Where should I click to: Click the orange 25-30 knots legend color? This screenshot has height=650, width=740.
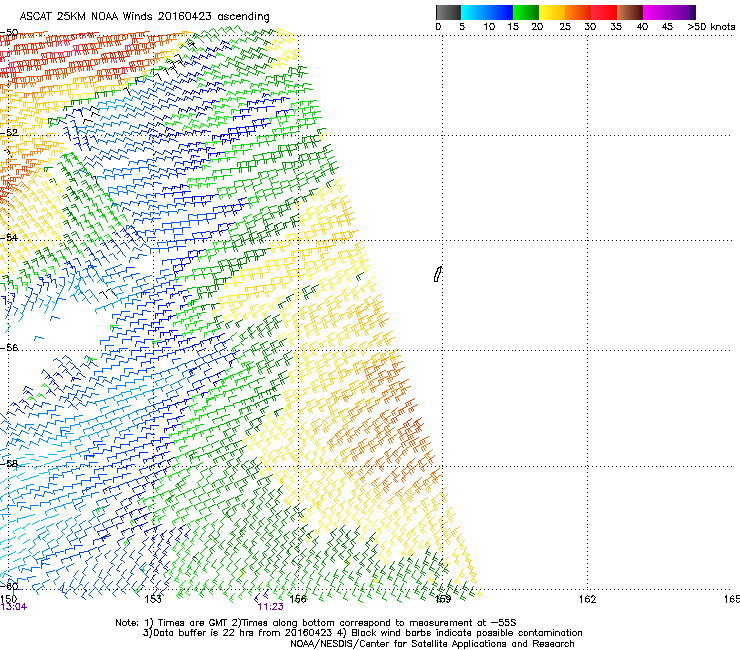[x=578, y=12]
